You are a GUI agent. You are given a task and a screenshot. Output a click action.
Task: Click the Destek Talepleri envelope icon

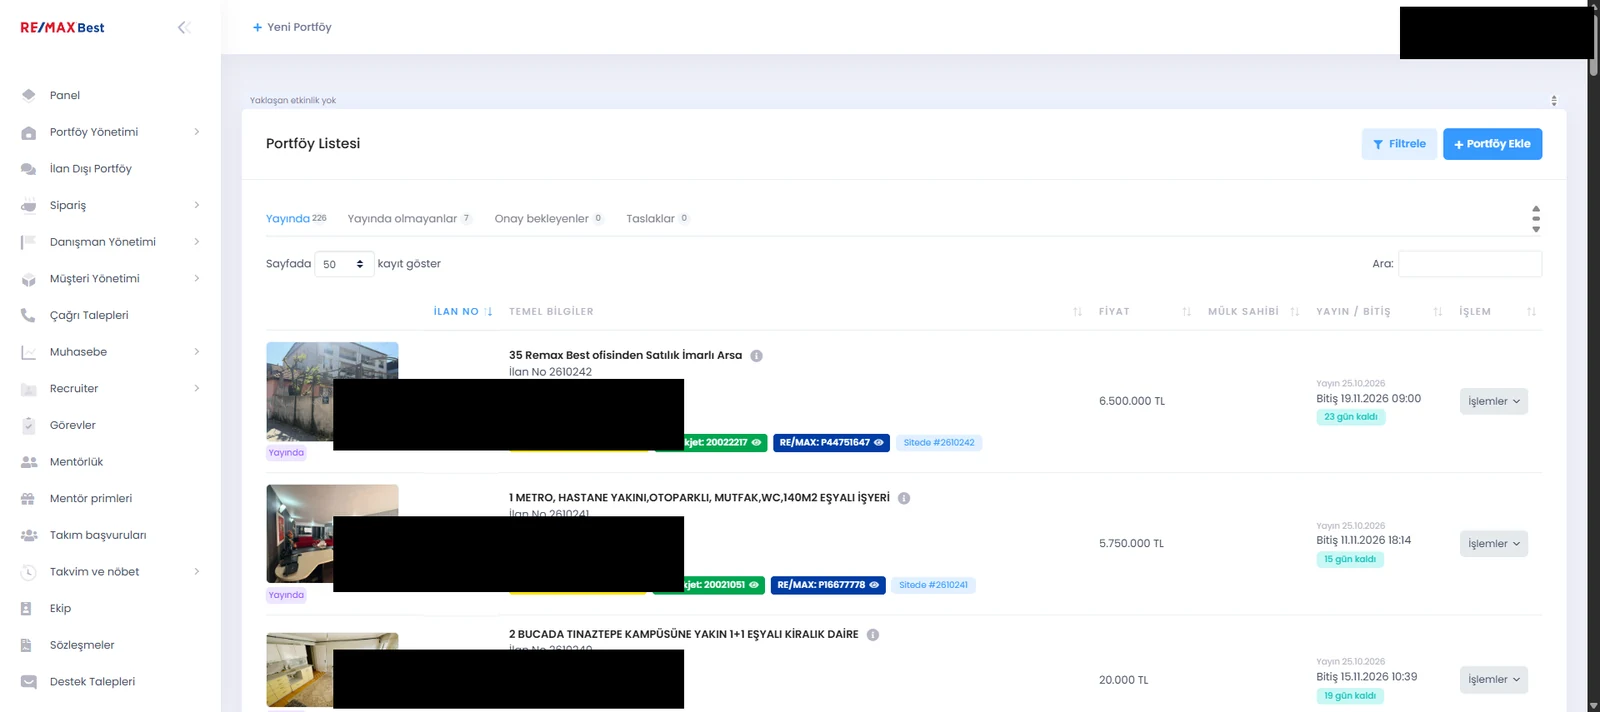[28, 682]
